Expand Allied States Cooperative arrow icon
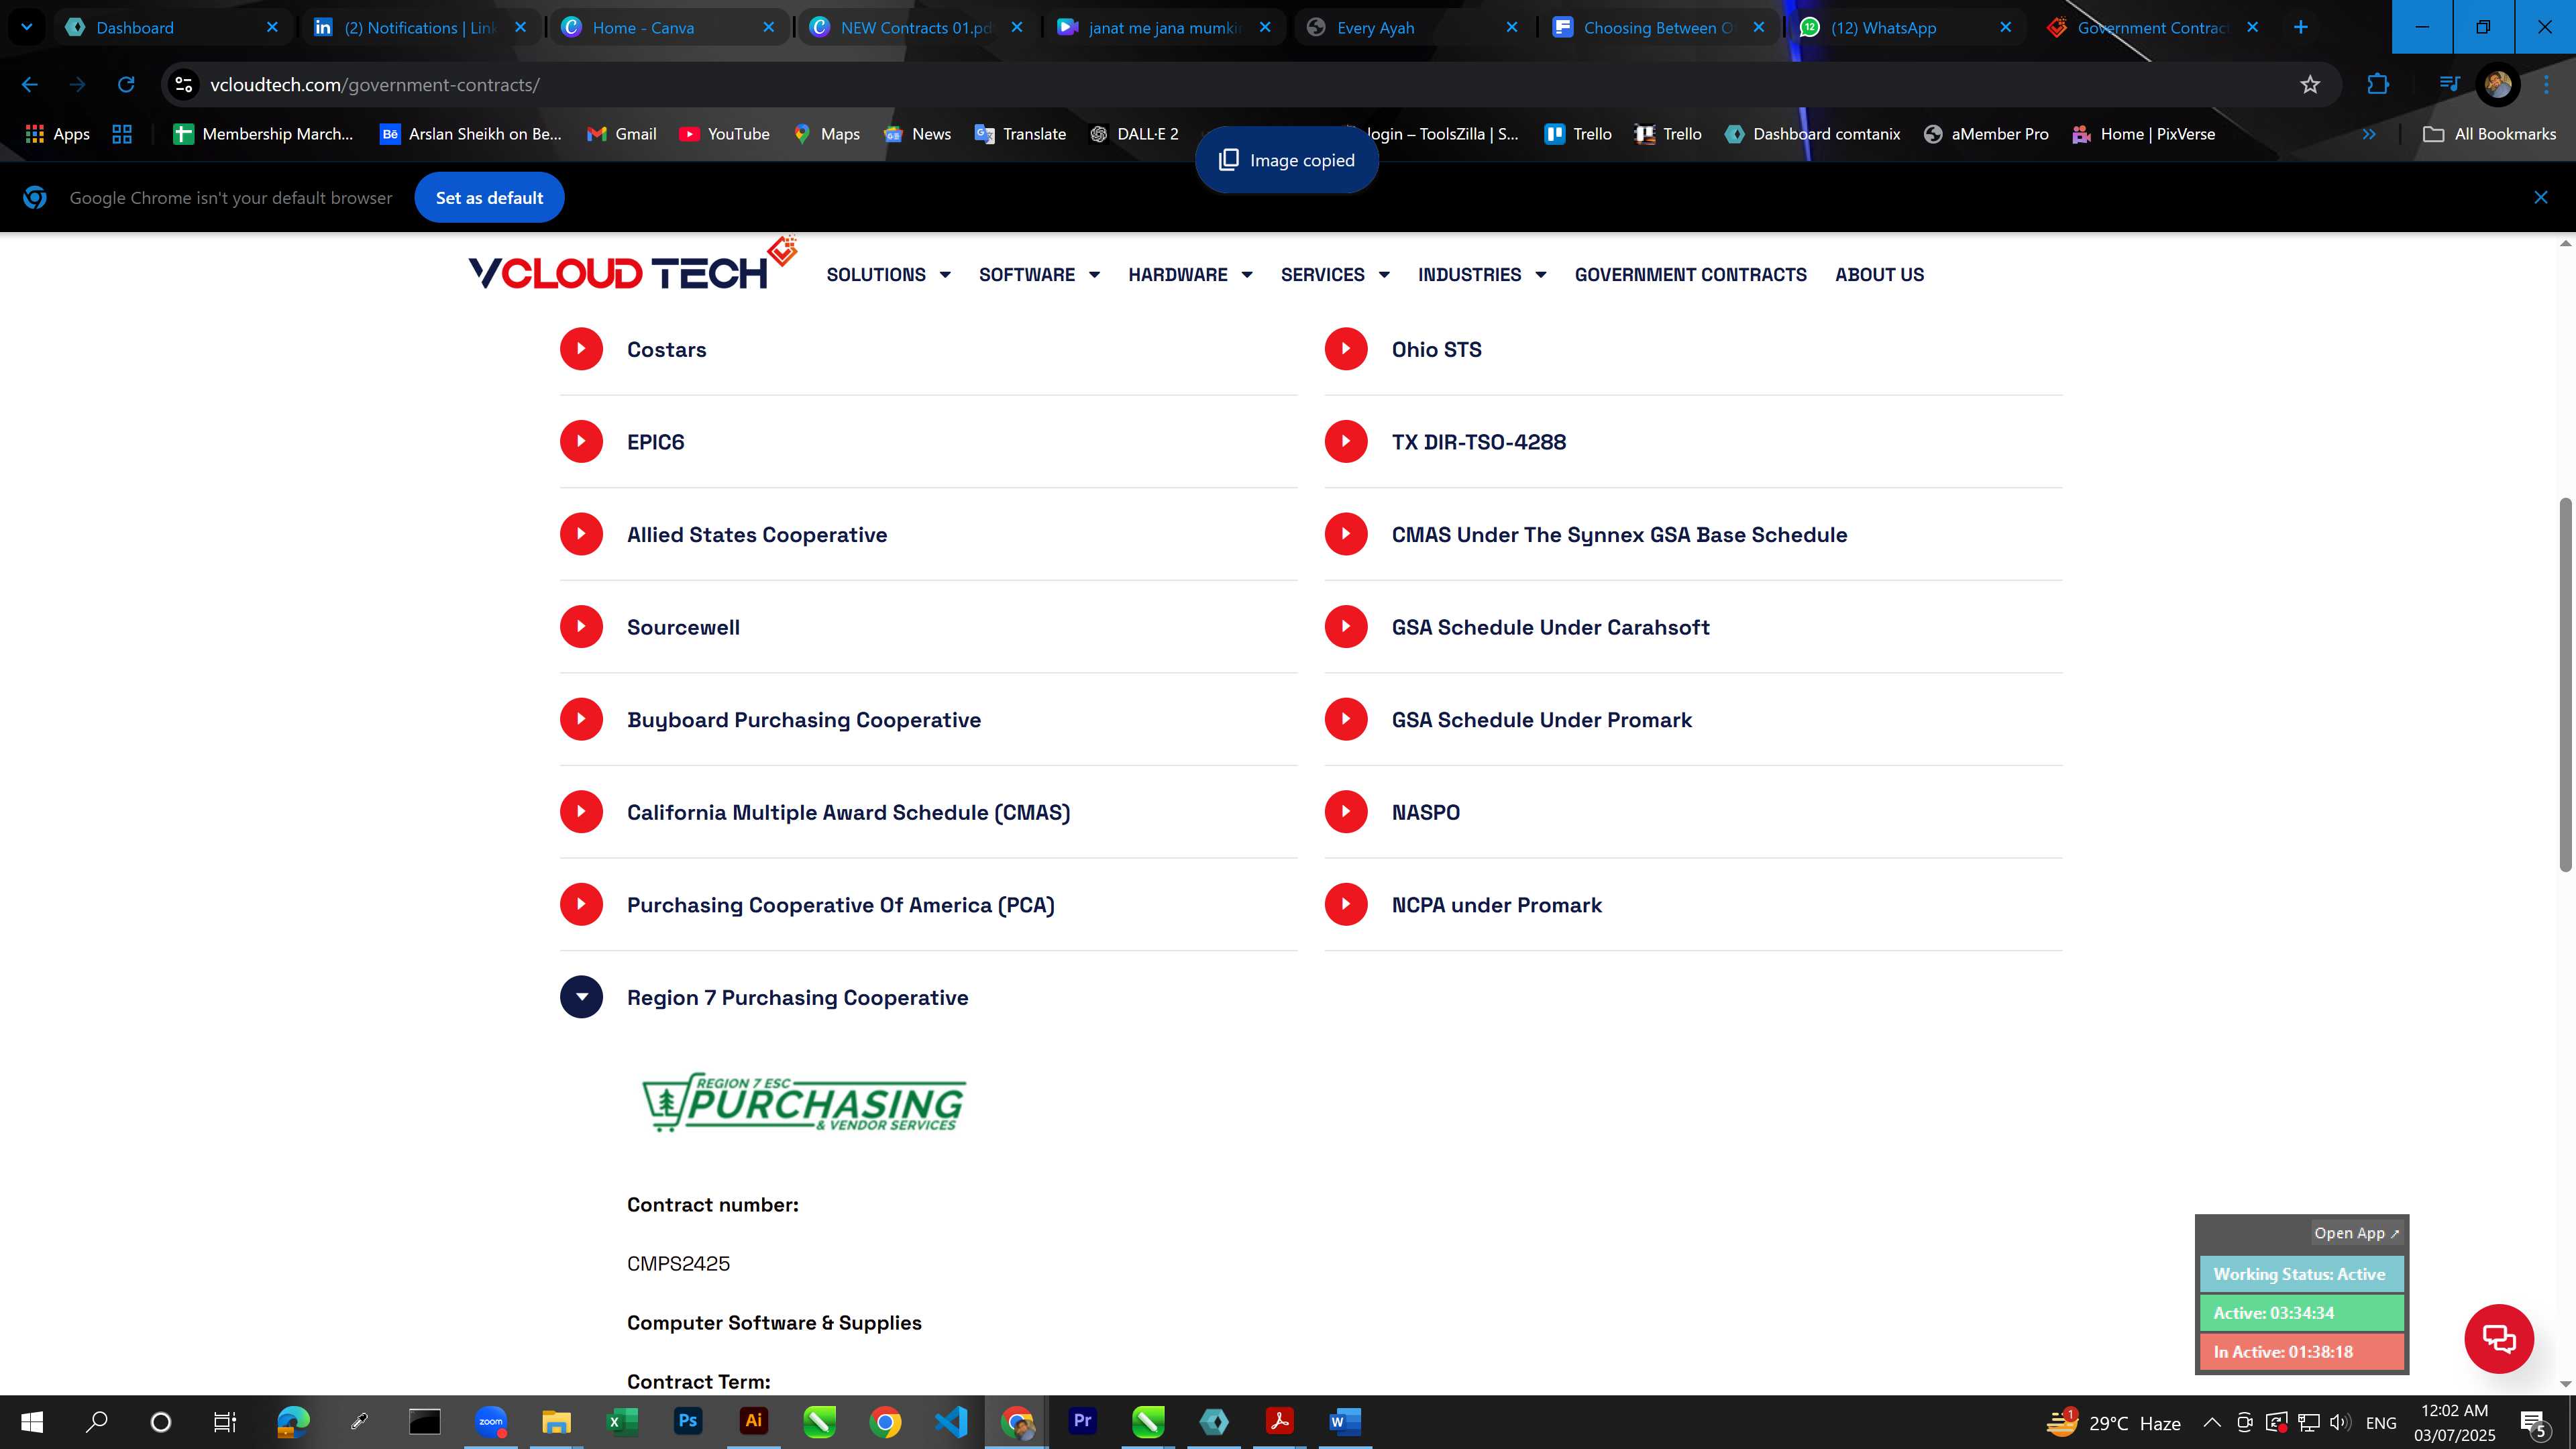Image resolution: width=2576 pixels, height=1449 pixels. (x=581, y=534)
